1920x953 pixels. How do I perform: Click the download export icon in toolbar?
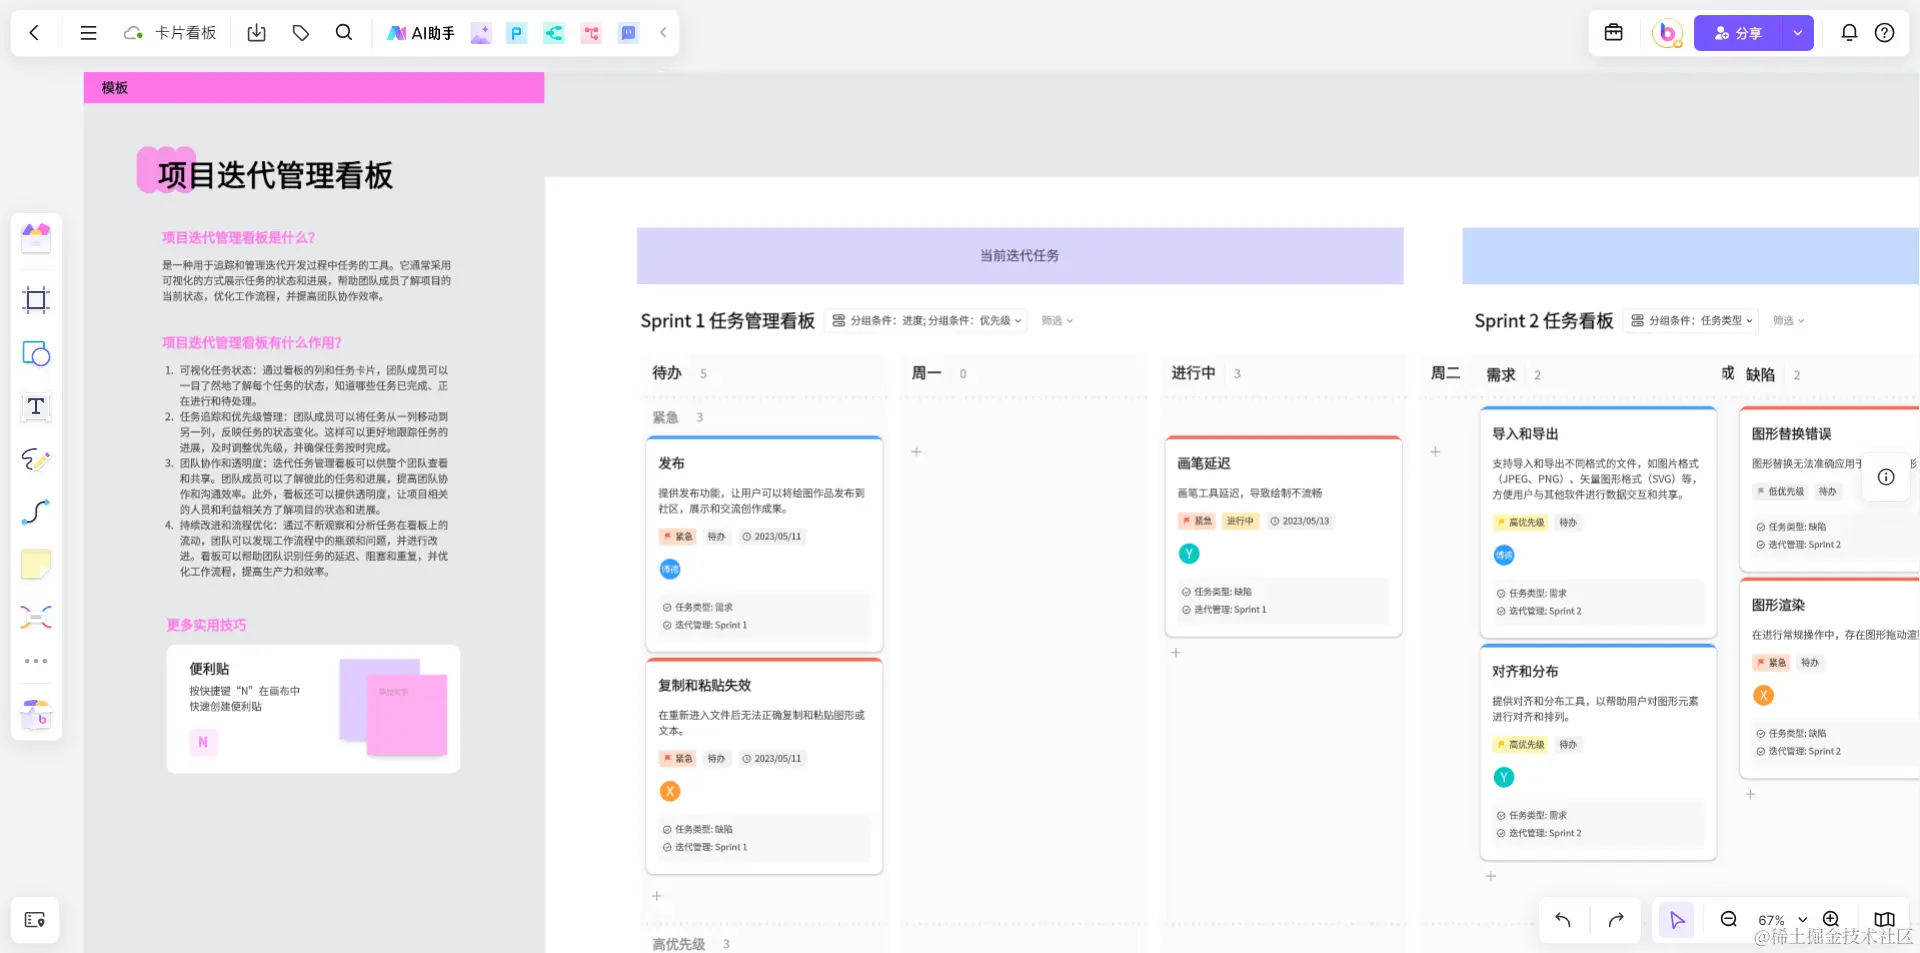click(x=256, y=32)
